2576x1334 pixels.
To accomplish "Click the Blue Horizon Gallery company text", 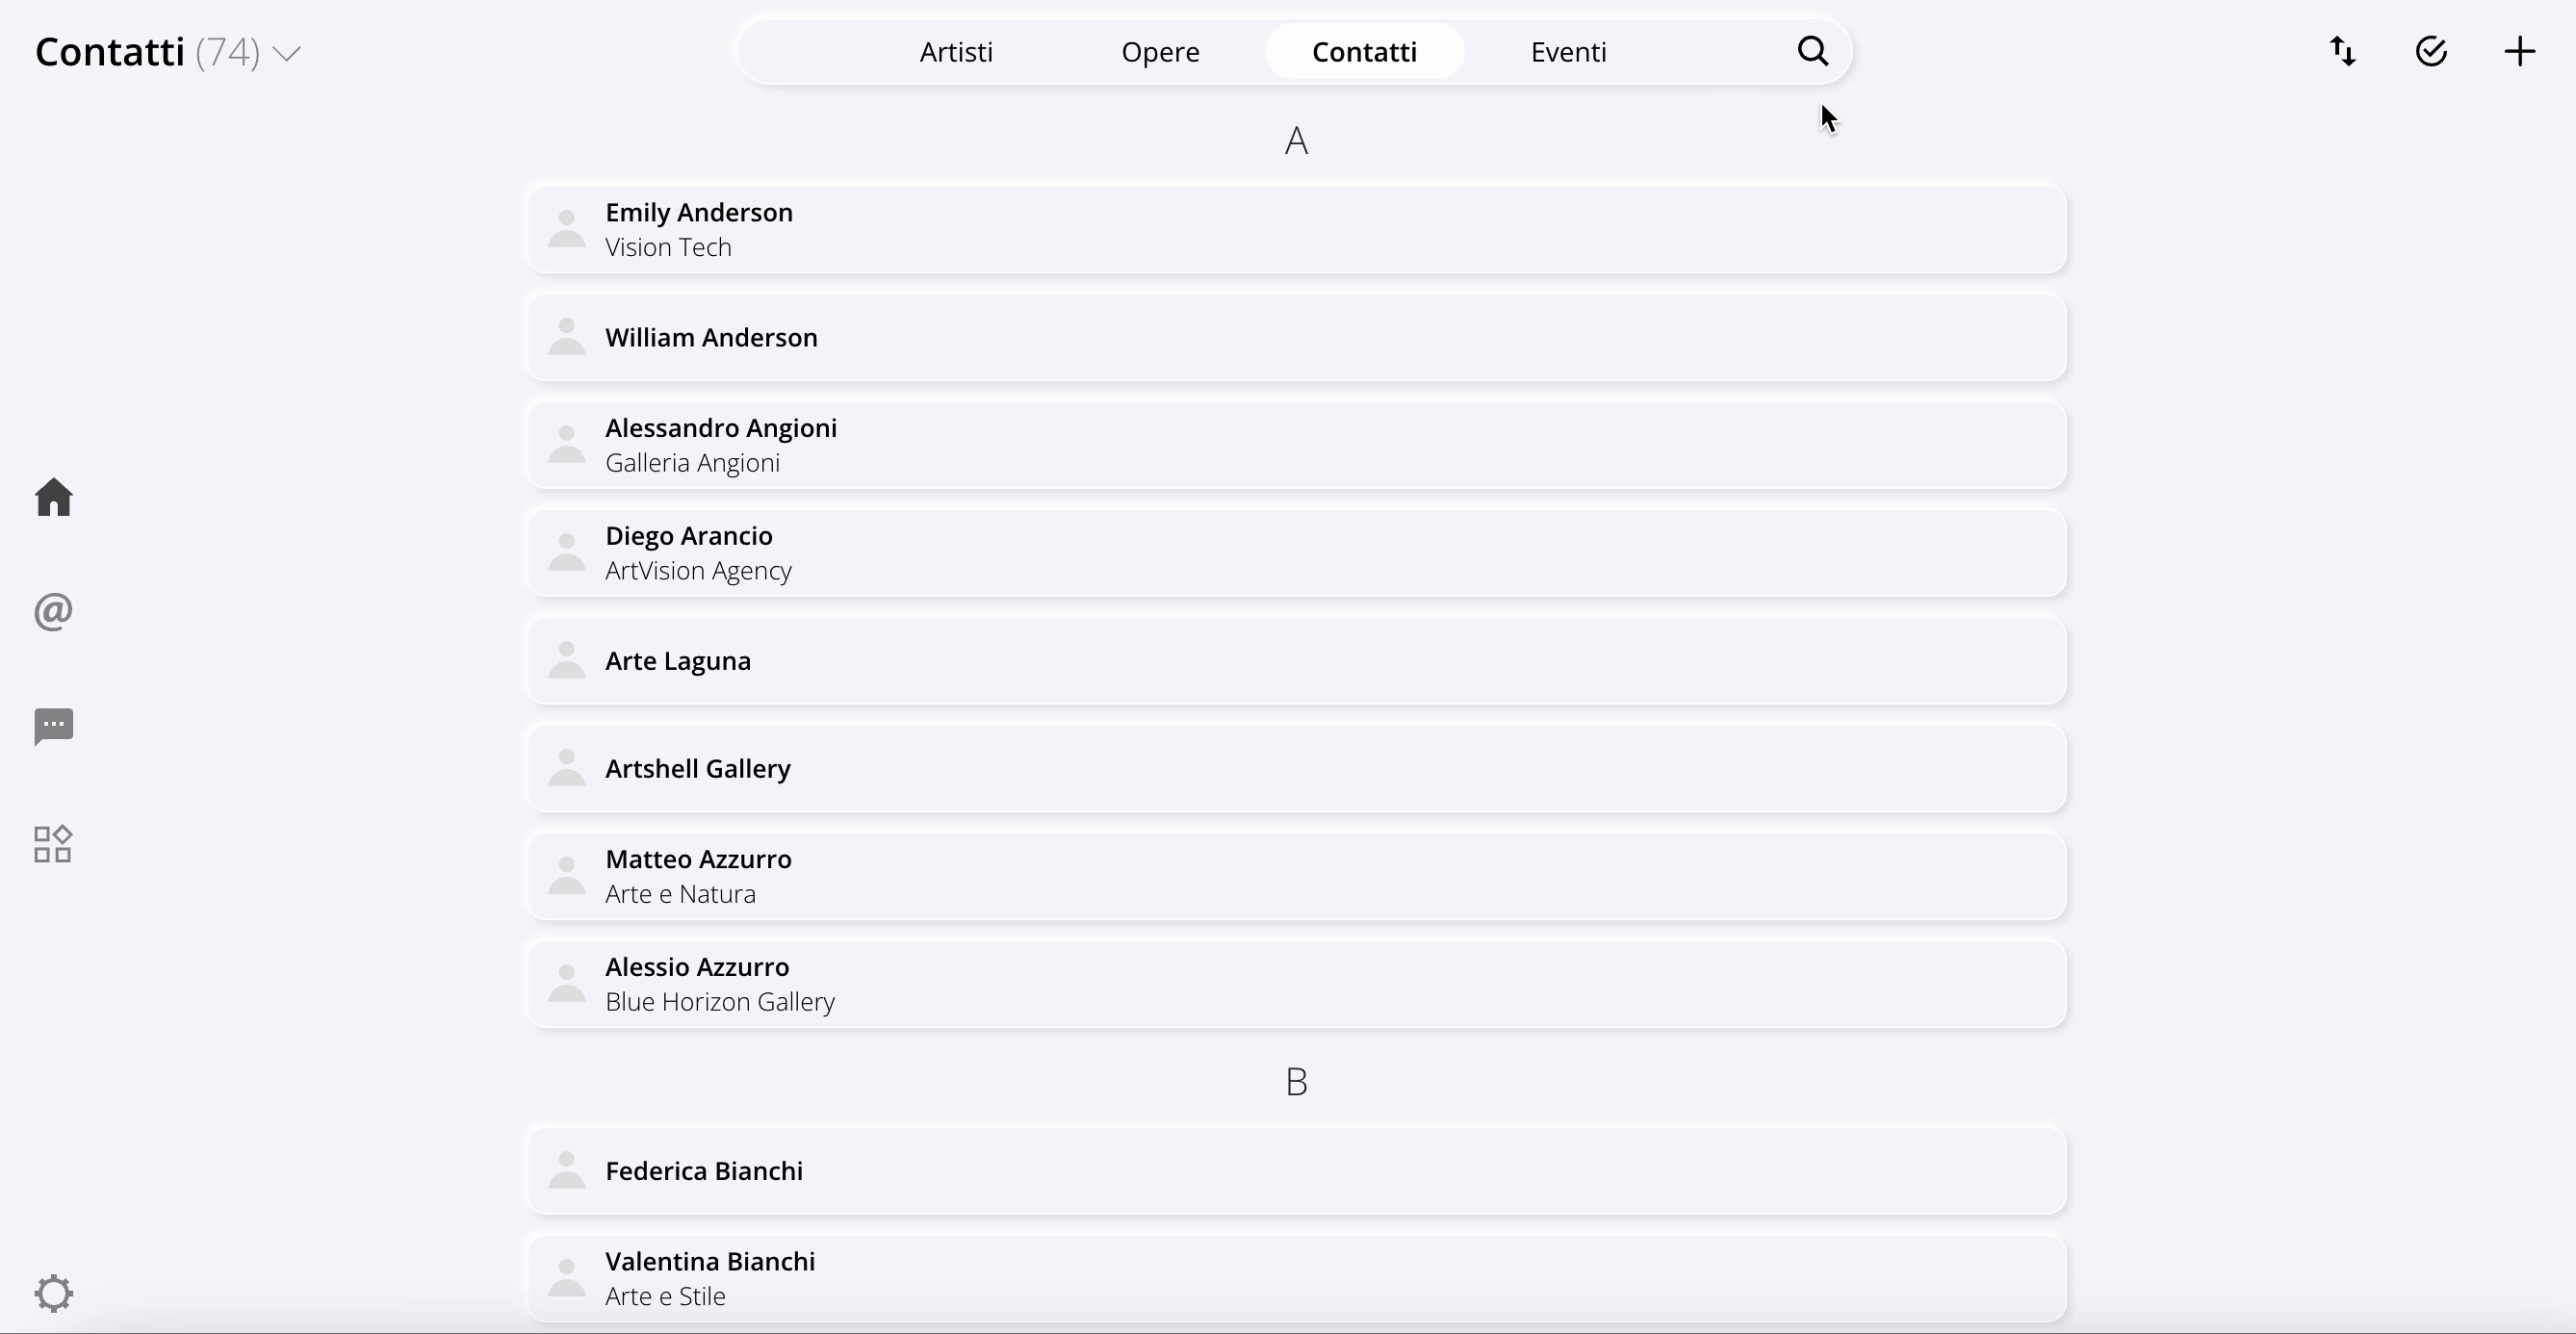I will [x=720, y=1002].
